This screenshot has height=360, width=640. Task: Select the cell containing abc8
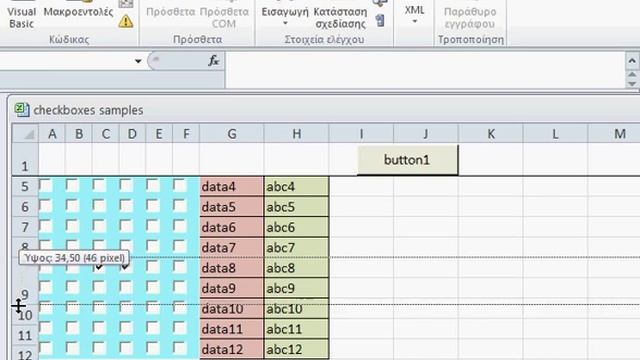[296, 268]
